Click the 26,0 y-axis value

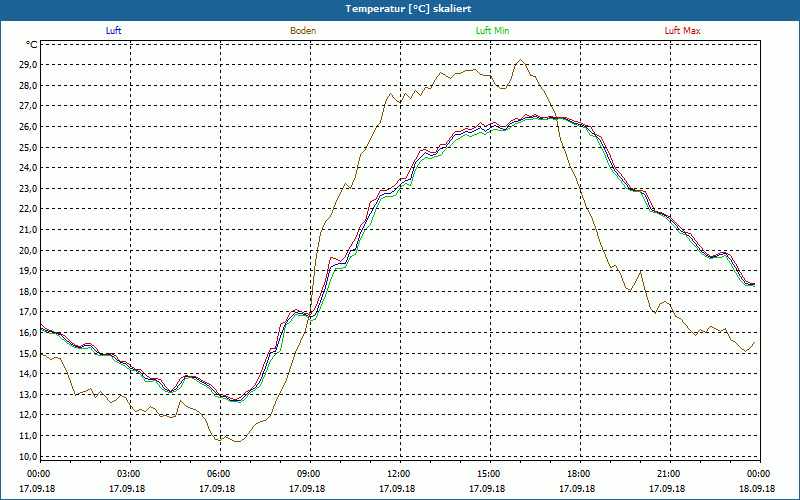click(28, 127)
